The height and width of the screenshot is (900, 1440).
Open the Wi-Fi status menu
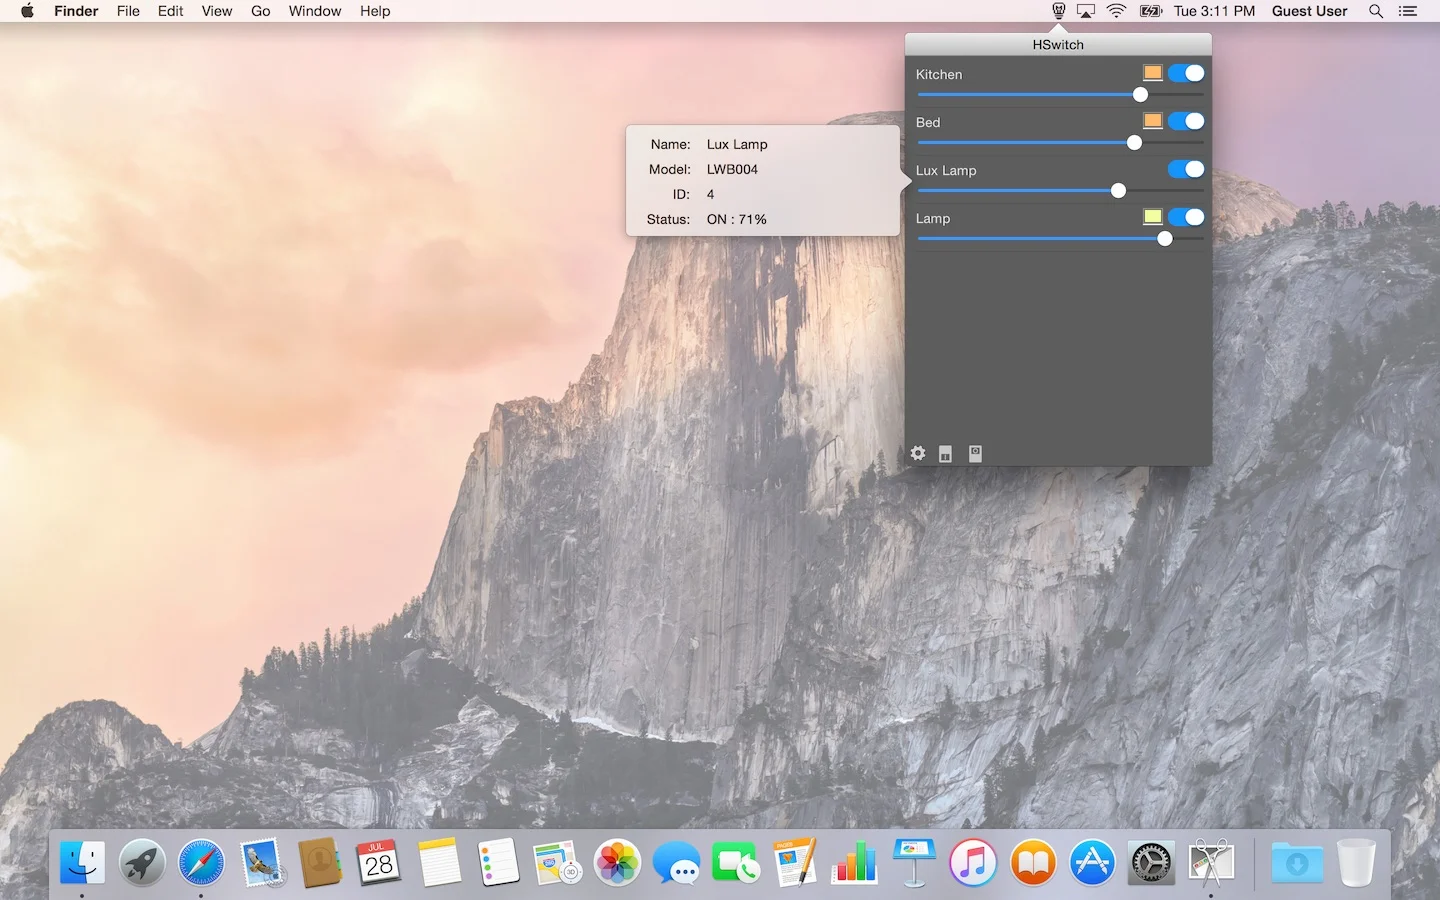tap(1117, 11)
